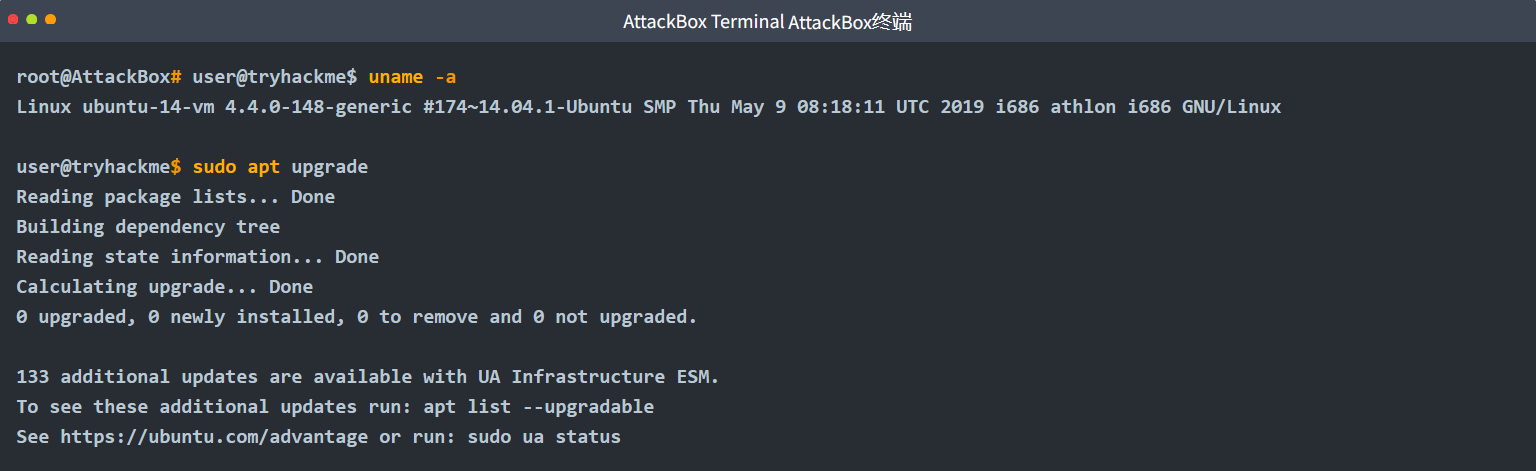Click the 'sudo apt' command text
The height and width of the screenshot is (471, 1536).
point(236,167)
